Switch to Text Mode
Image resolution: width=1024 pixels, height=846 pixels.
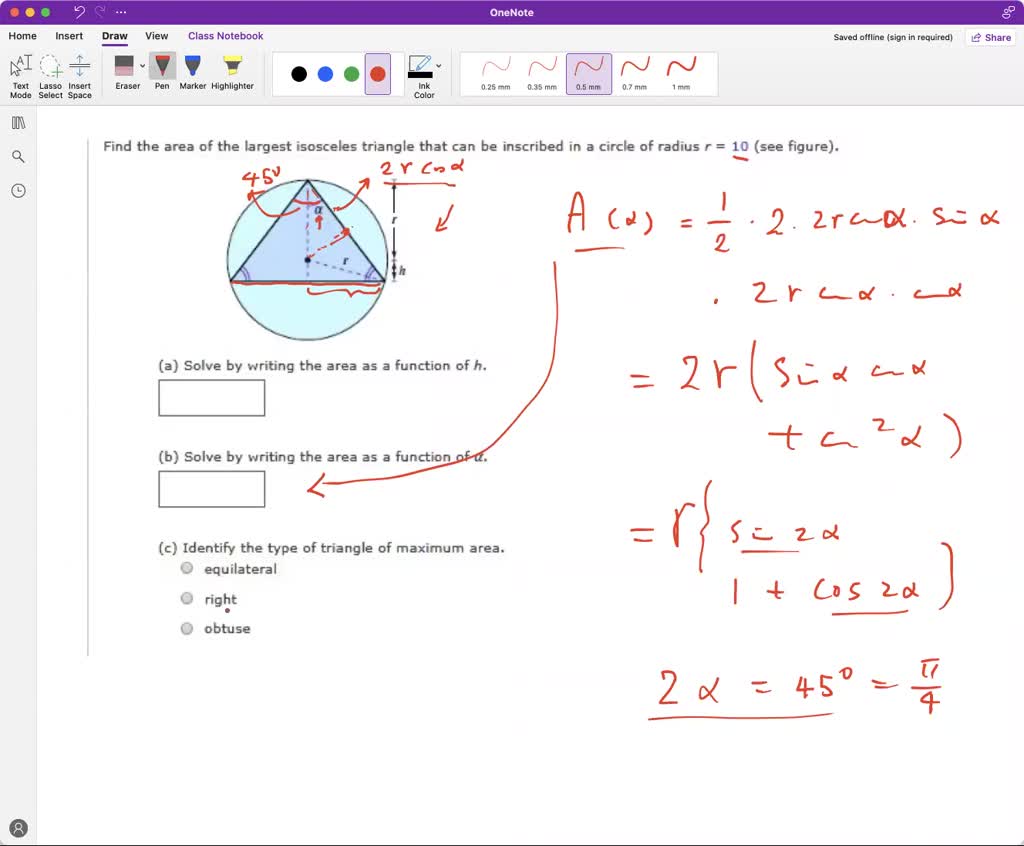click(x=20, y=72)
